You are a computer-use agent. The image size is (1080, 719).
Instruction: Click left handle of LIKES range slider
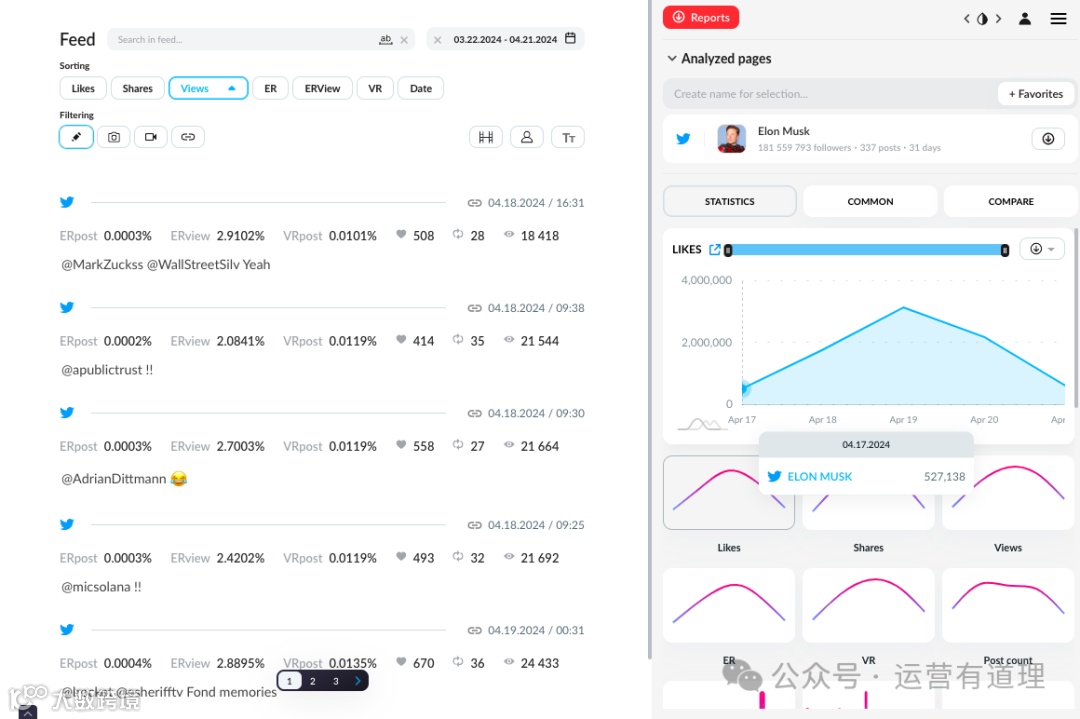click(x=728, y=250)
